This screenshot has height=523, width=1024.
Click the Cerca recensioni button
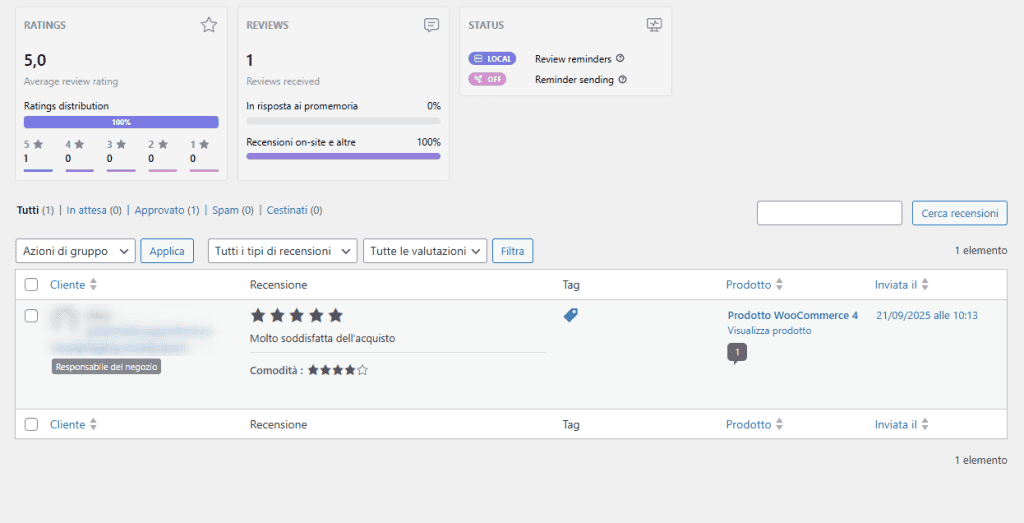tap(960, 213)
